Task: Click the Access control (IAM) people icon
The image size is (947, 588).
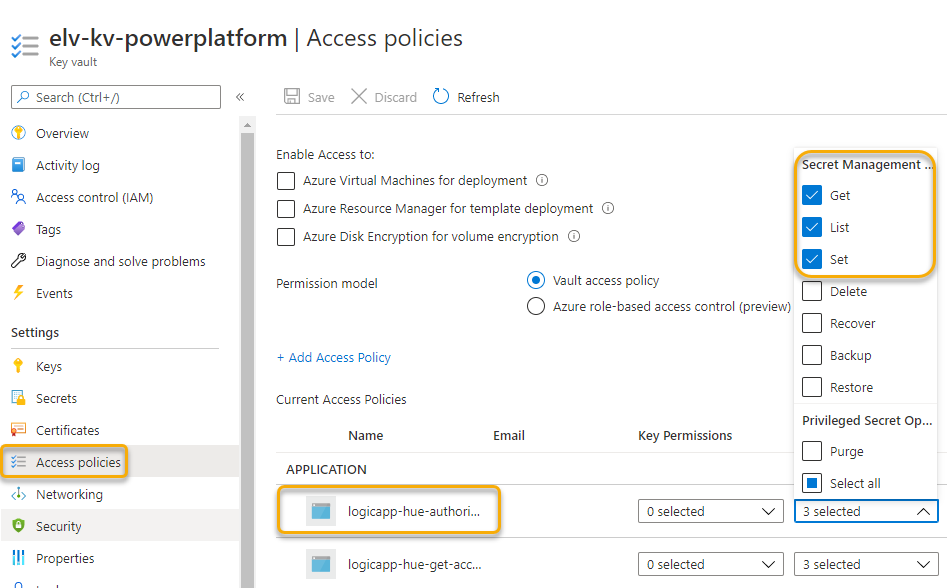Action: 19,197
